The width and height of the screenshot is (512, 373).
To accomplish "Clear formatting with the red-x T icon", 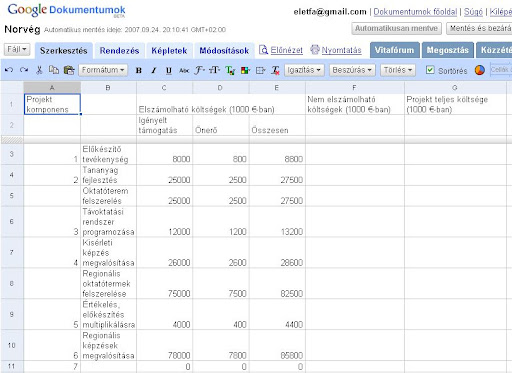I will pos(275,70).
